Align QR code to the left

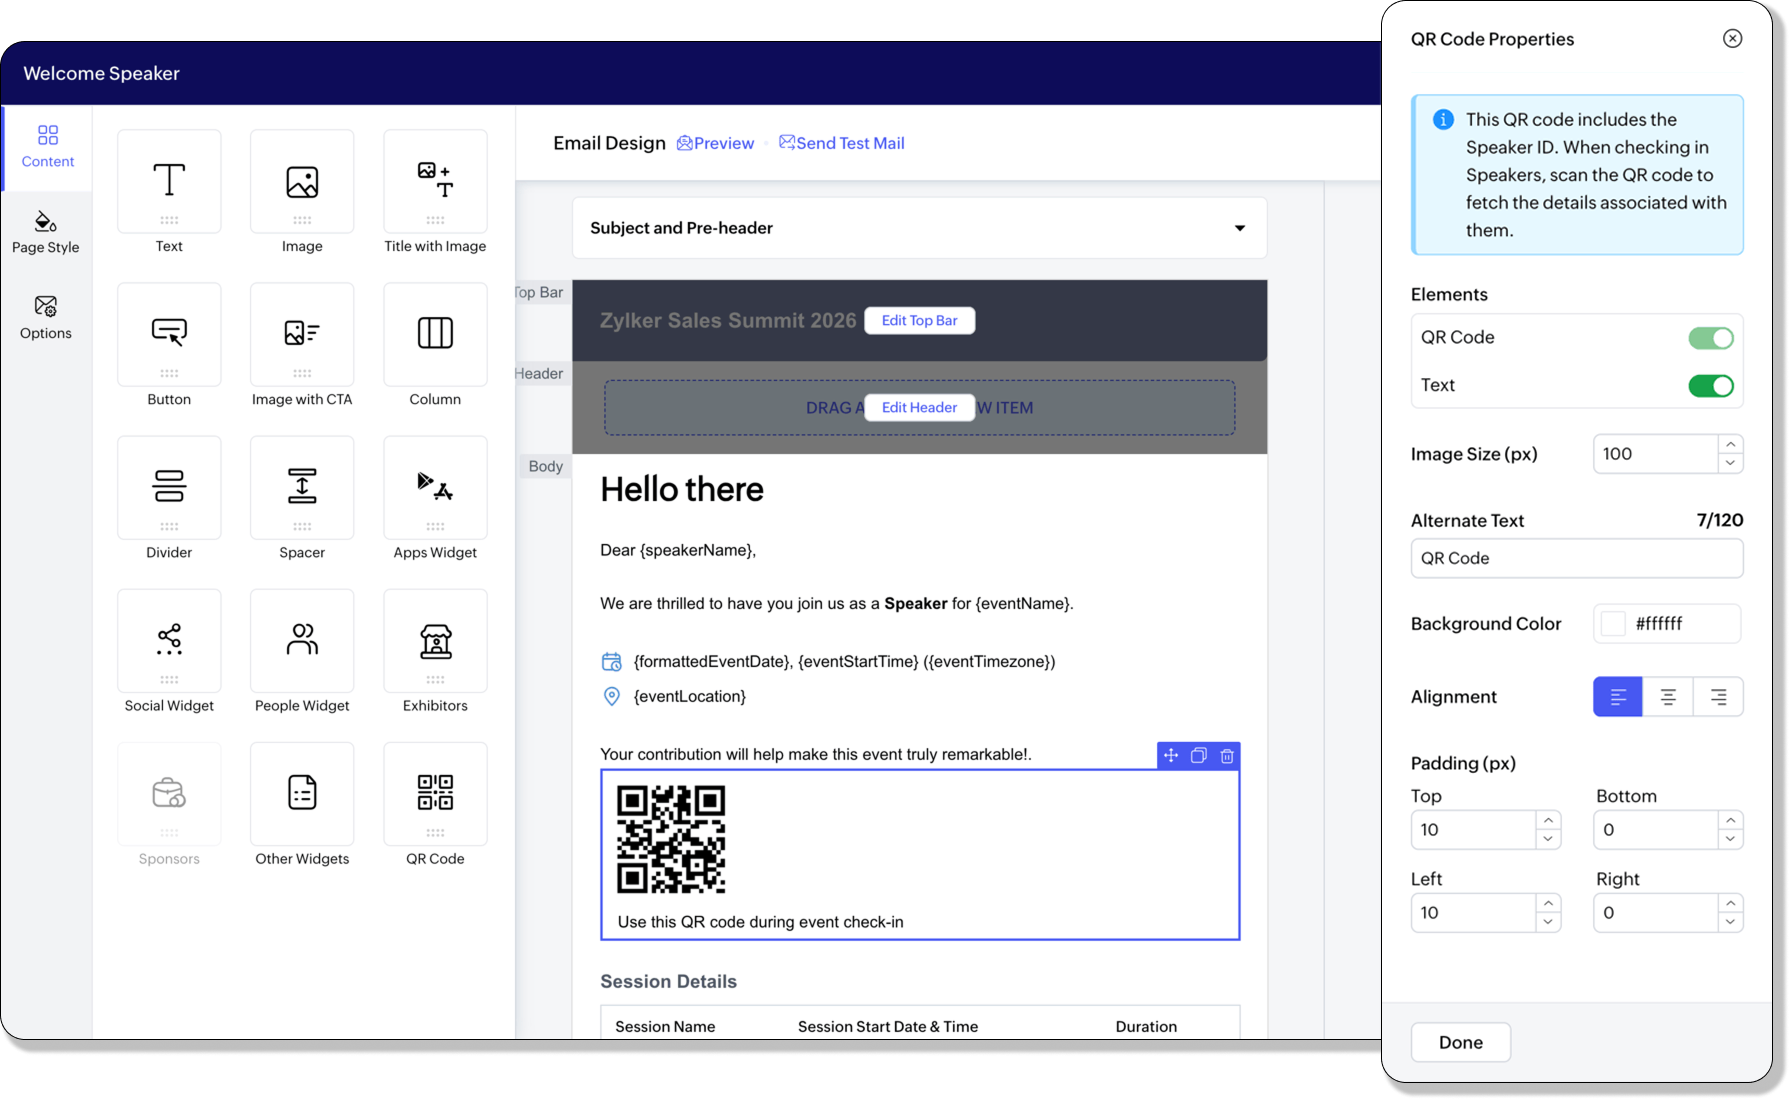(x=1618, y=697)
